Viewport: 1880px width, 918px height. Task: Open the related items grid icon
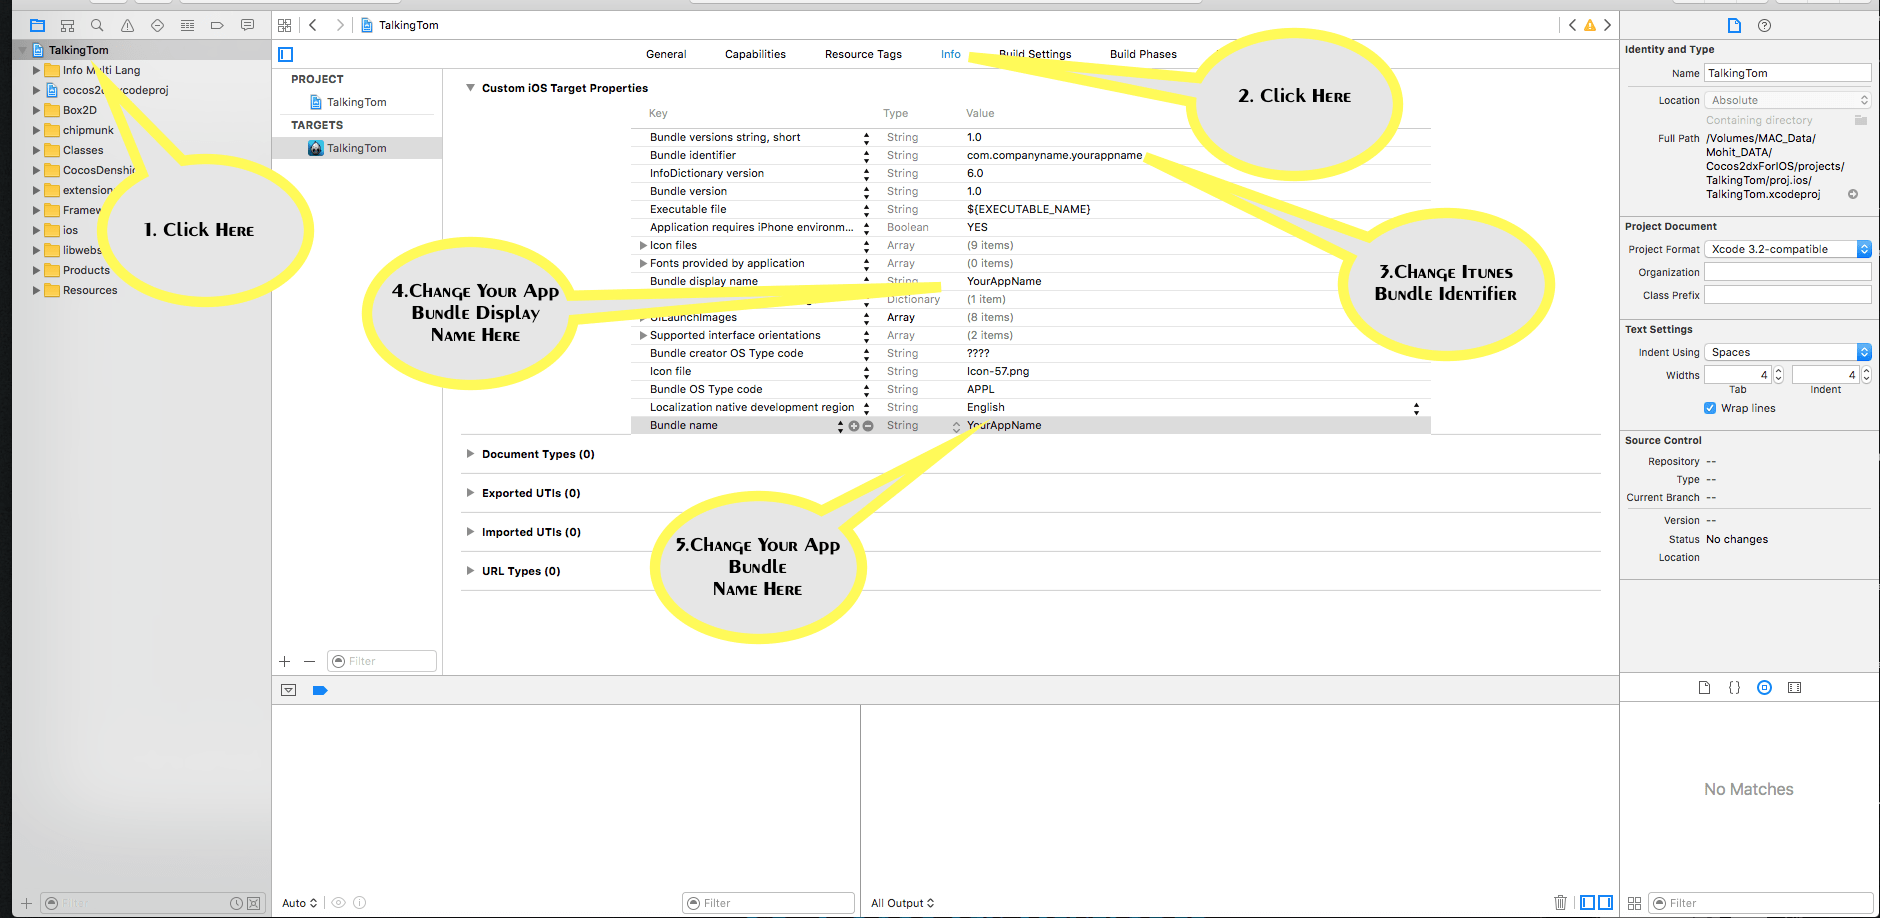[x=285, y=25]
